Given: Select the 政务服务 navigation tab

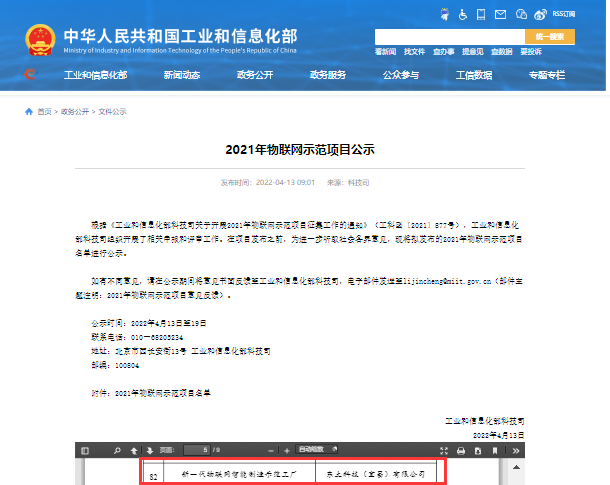Looking at the screenshot, I should click(327, 75).
